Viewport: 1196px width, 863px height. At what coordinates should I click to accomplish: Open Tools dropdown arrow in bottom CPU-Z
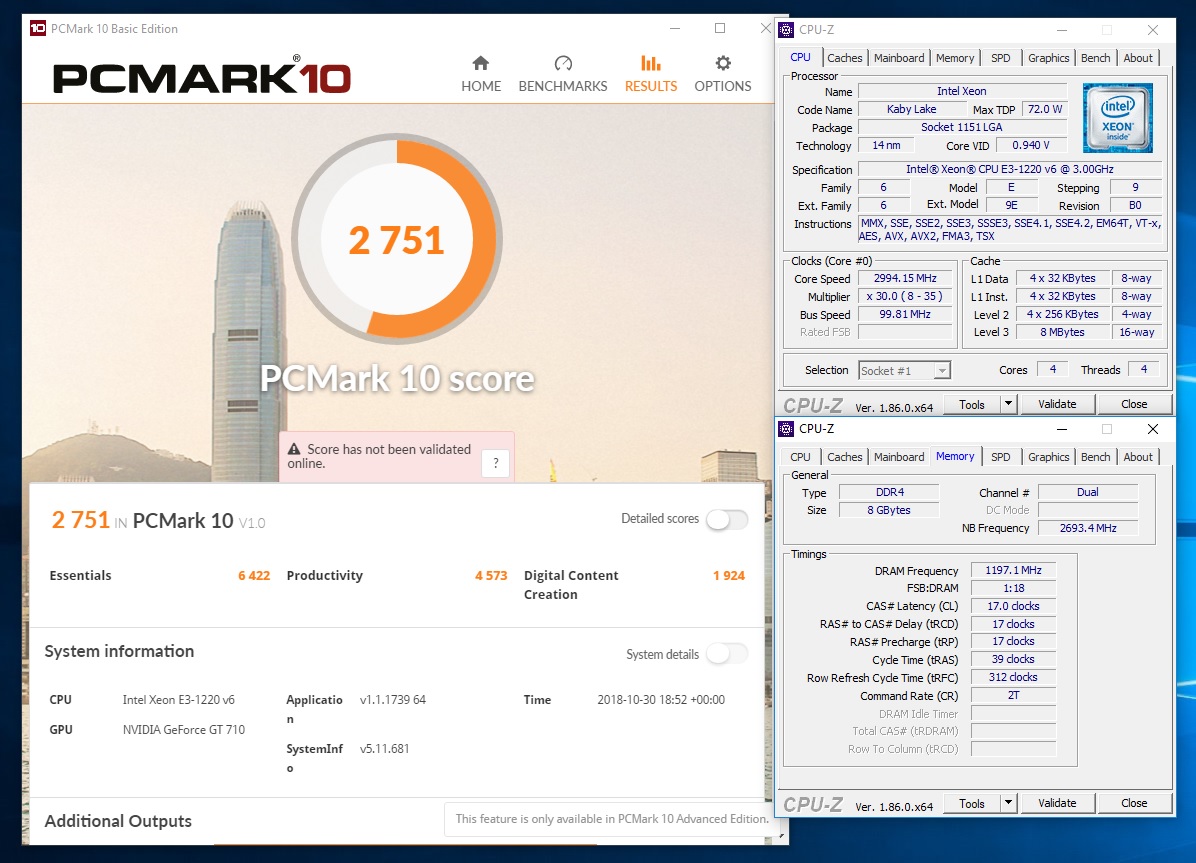1008,803
